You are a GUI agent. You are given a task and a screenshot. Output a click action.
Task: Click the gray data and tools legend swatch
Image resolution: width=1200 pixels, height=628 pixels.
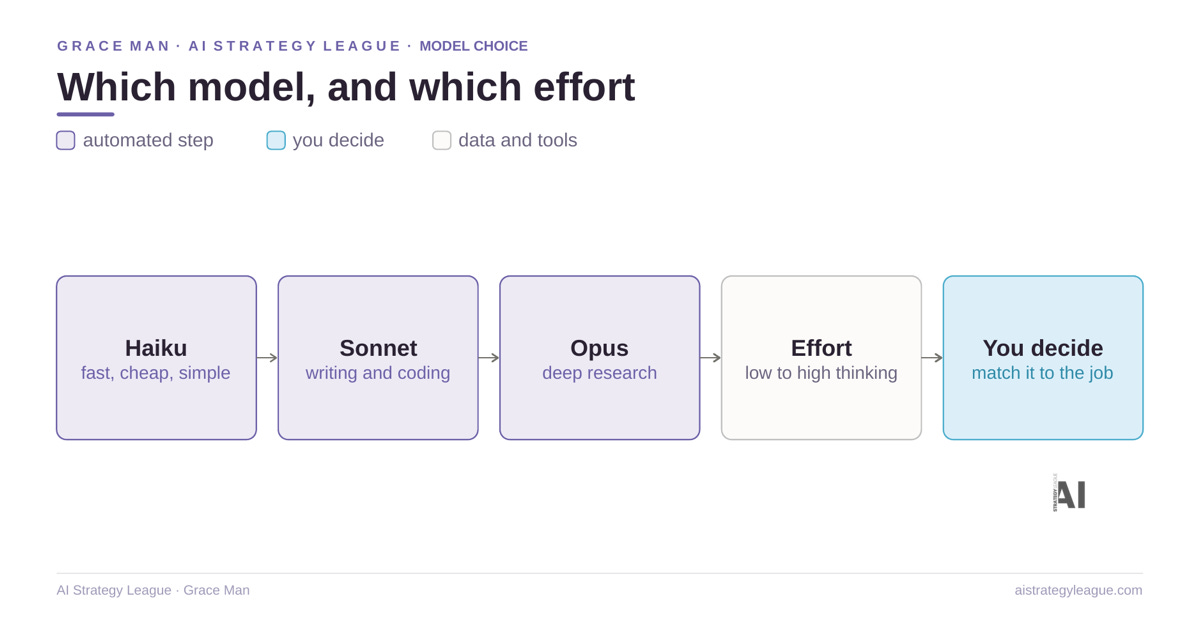pyautogui.click(x=442, y=140)
